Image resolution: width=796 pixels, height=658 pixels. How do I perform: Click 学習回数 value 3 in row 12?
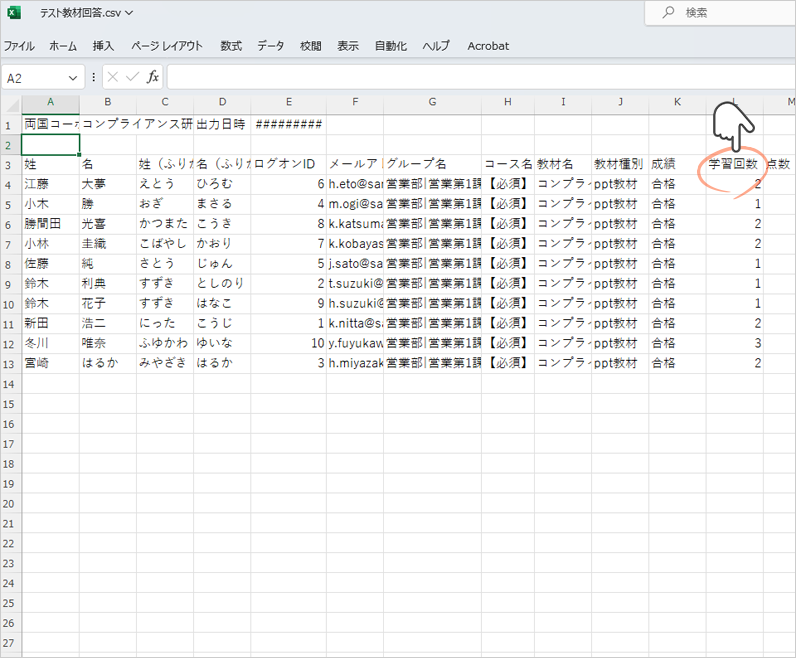point(735,344)
